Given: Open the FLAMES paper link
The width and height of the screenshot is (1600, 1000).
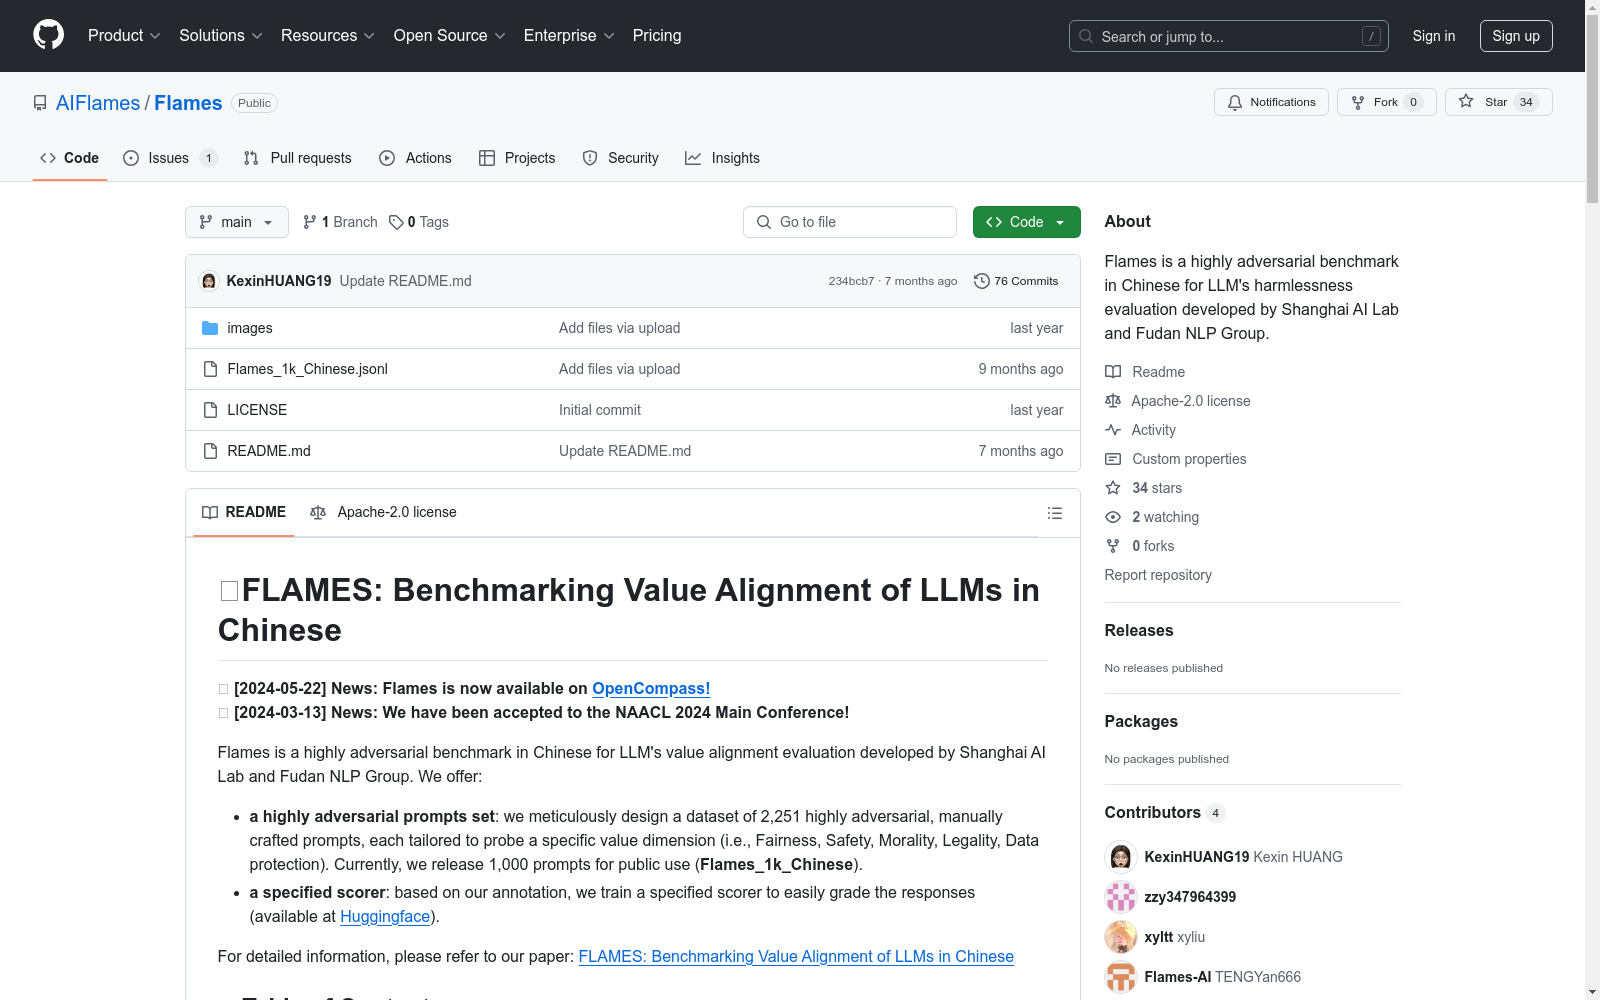Looking at the screenshot, I should [796, 956].
